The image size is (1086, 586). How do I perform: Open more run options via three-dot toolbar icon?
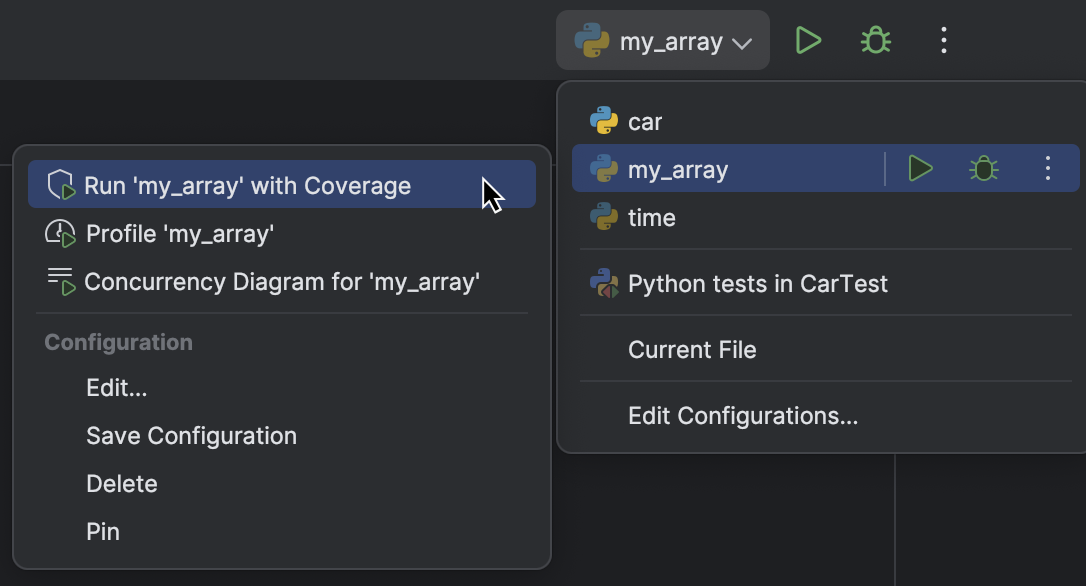coord(942,40)
